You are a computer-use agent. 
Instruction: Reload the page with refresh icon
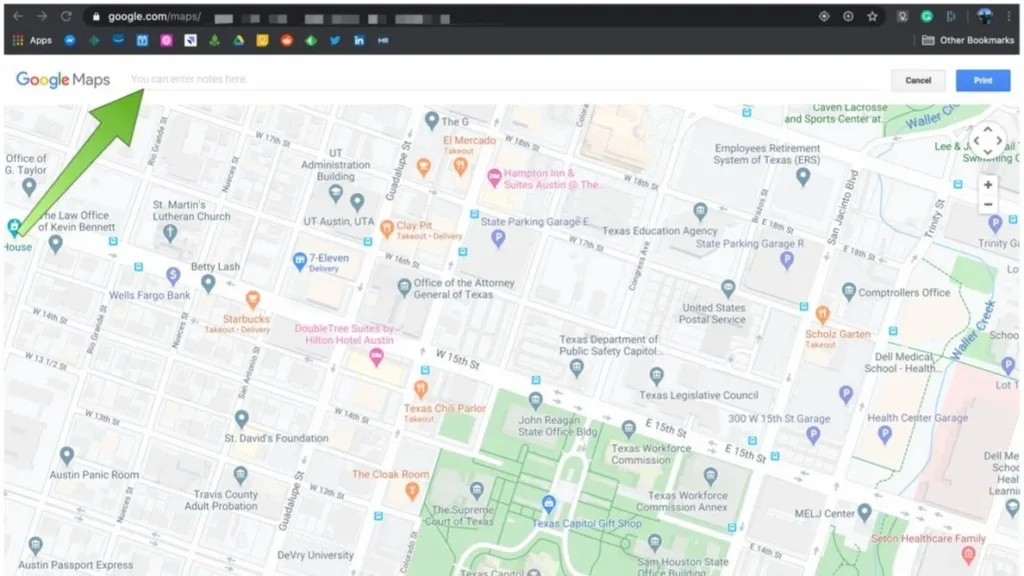[66, 16]
